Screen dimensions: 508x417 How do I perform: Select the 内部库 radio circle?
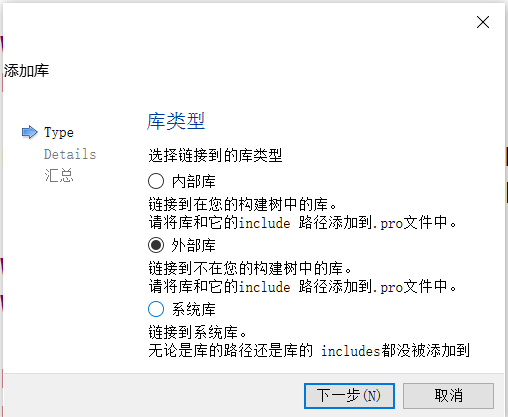tap(156, 181)
